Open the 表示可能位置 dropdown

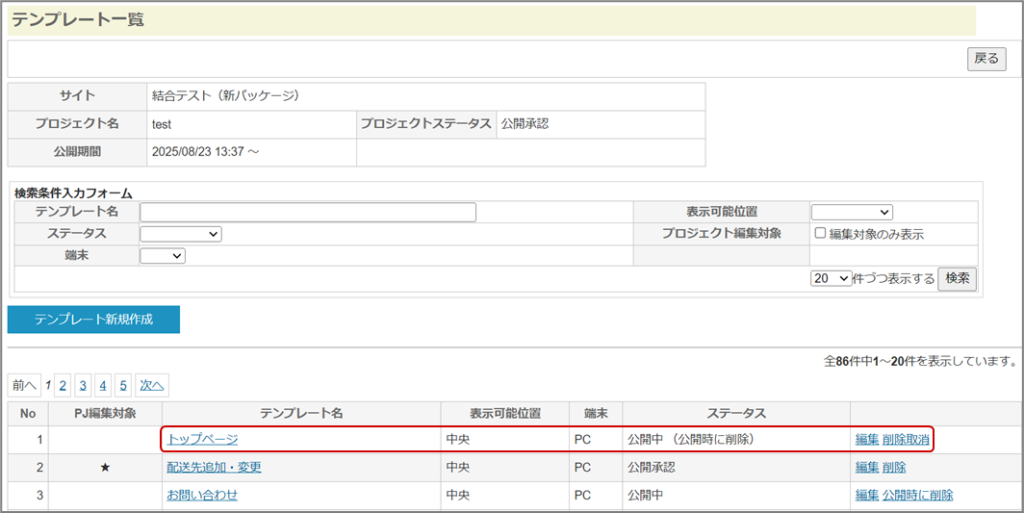pos(851,212)
